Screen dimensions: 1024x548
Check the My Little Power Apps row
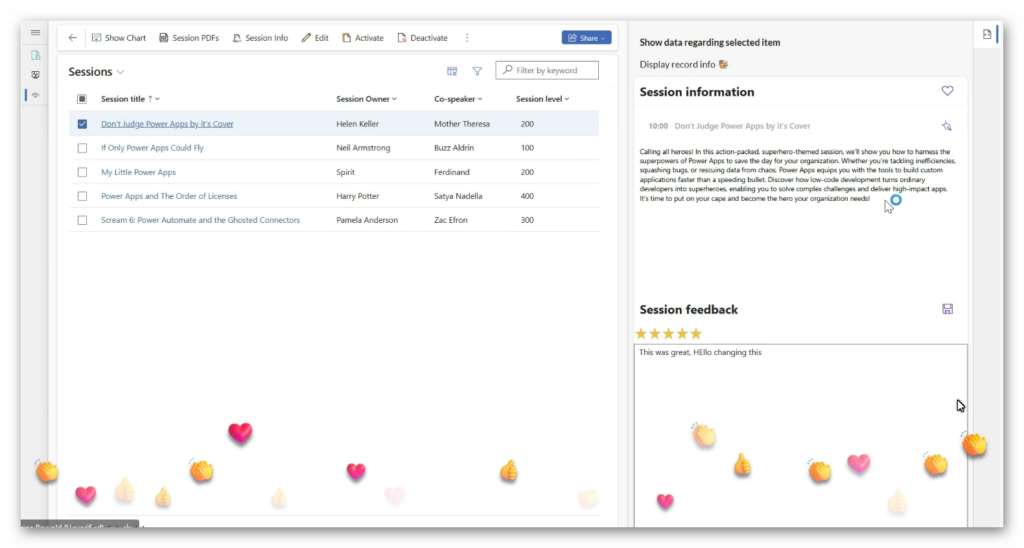click(x=82, y=172)
